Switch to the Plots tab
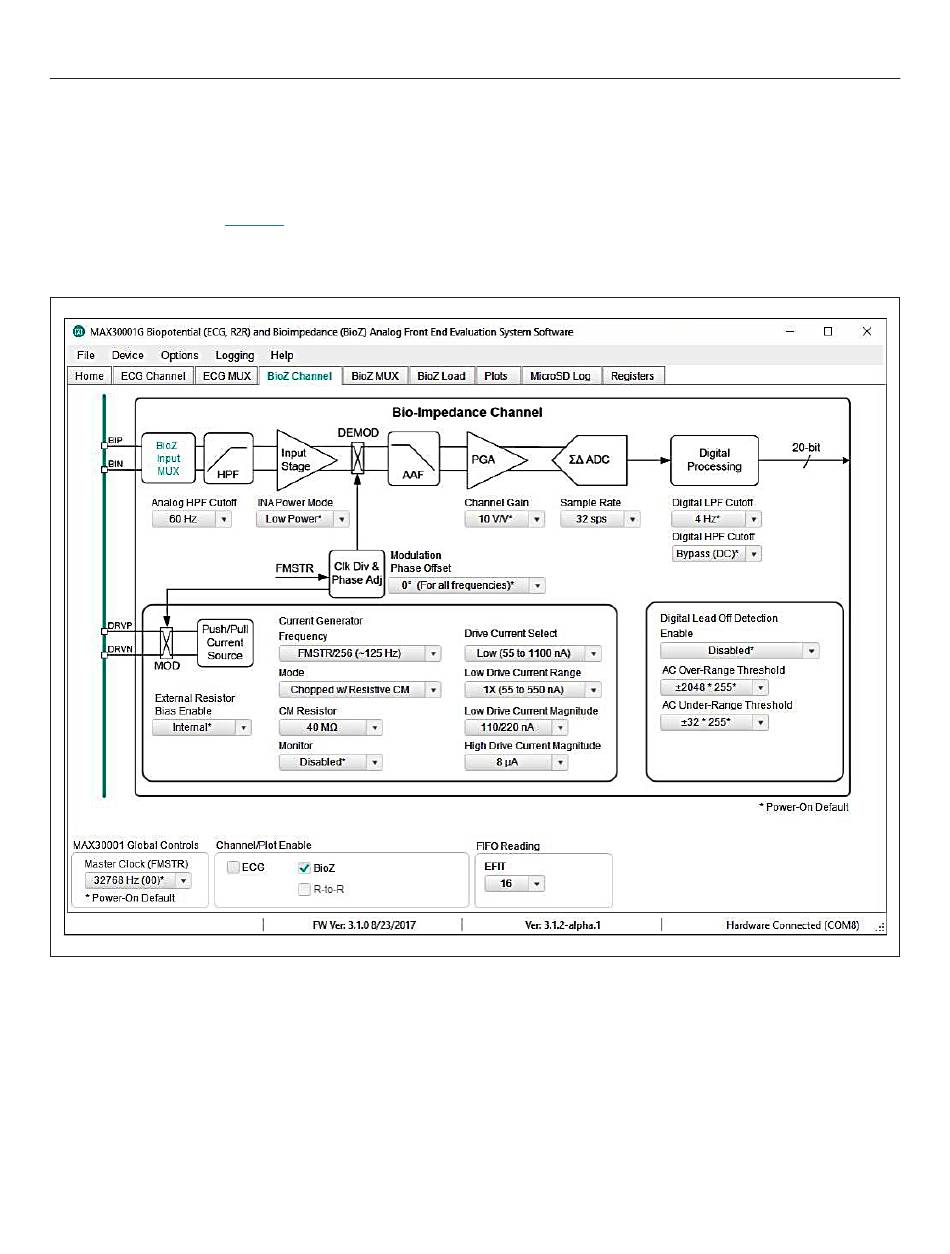Viewport: 950px width, 1254px height. (x=496, y=376)
